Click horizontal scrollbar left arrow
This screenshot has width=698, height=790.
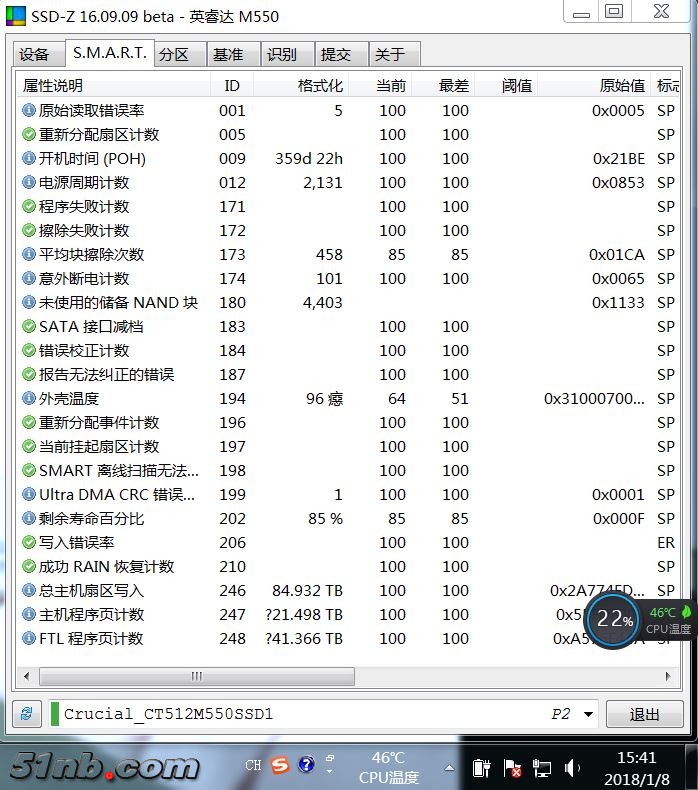[27, 676]
